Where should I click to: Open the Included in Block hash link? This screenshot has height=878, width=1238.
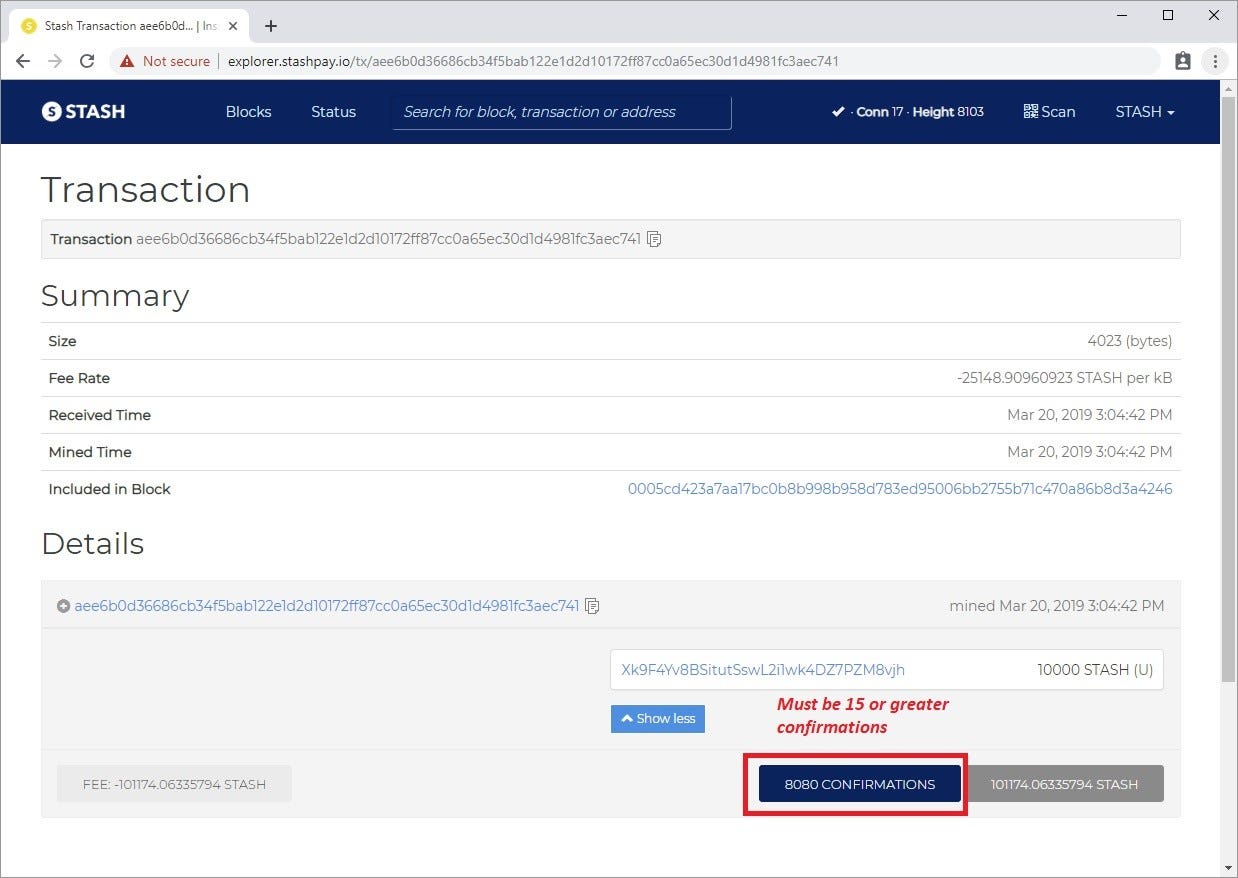900,489
